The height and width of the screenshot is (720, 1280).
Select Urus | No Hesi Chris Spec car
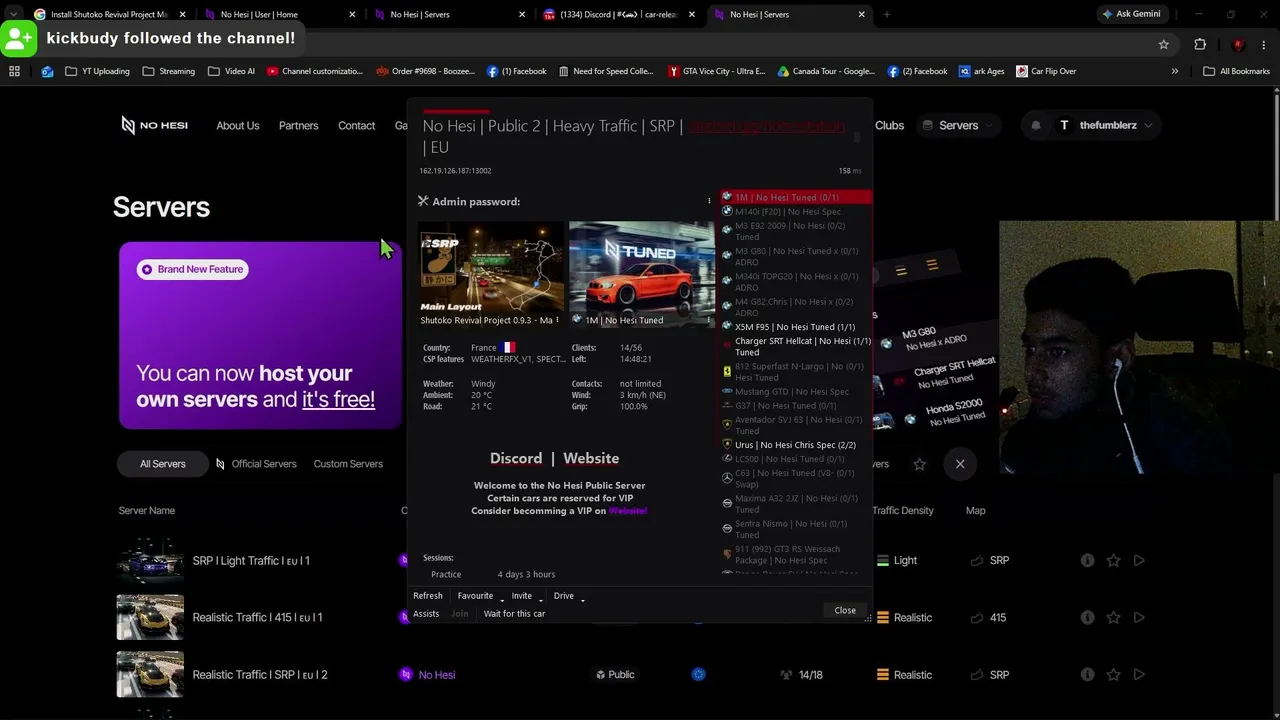[x=795, y=445]
